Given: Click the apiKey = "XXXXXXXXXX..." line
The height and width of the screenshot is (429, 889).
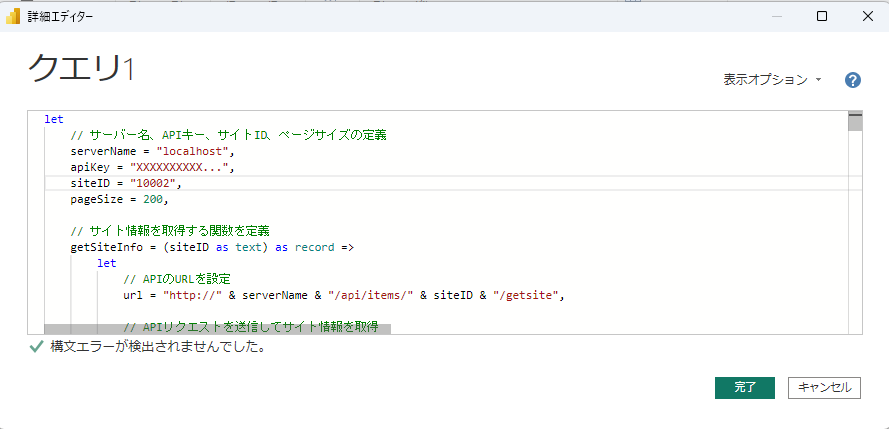Looking at the screenshot, I should pyautogui.click(x=153, y=168).
